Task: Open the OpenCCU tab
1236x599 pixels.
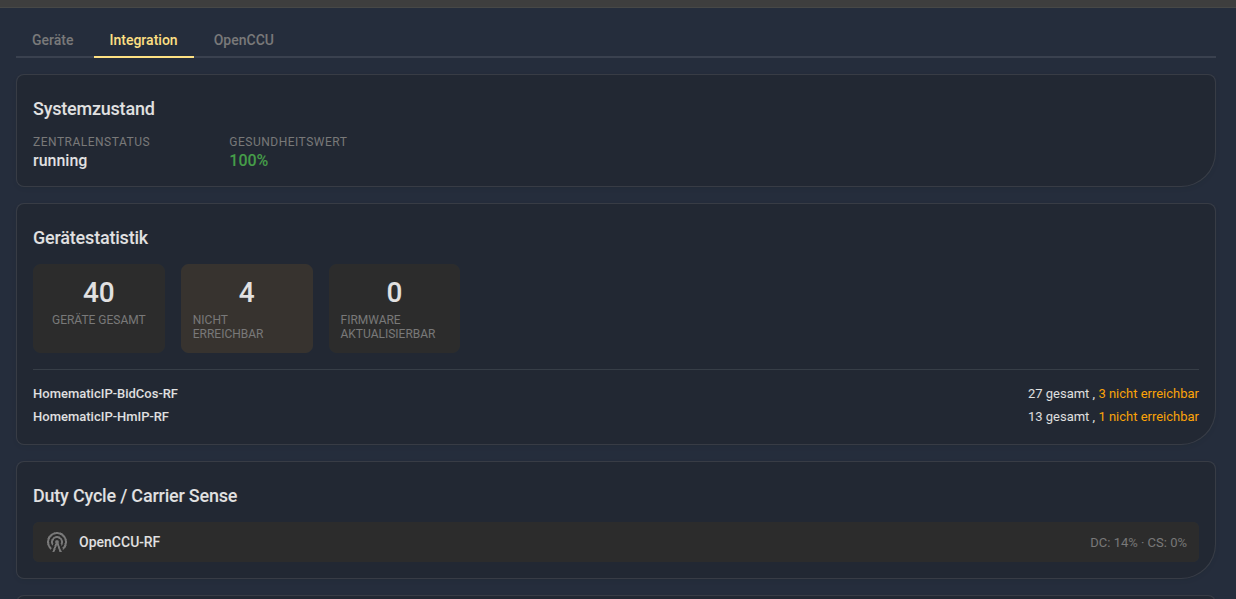Action: [243, 40]
